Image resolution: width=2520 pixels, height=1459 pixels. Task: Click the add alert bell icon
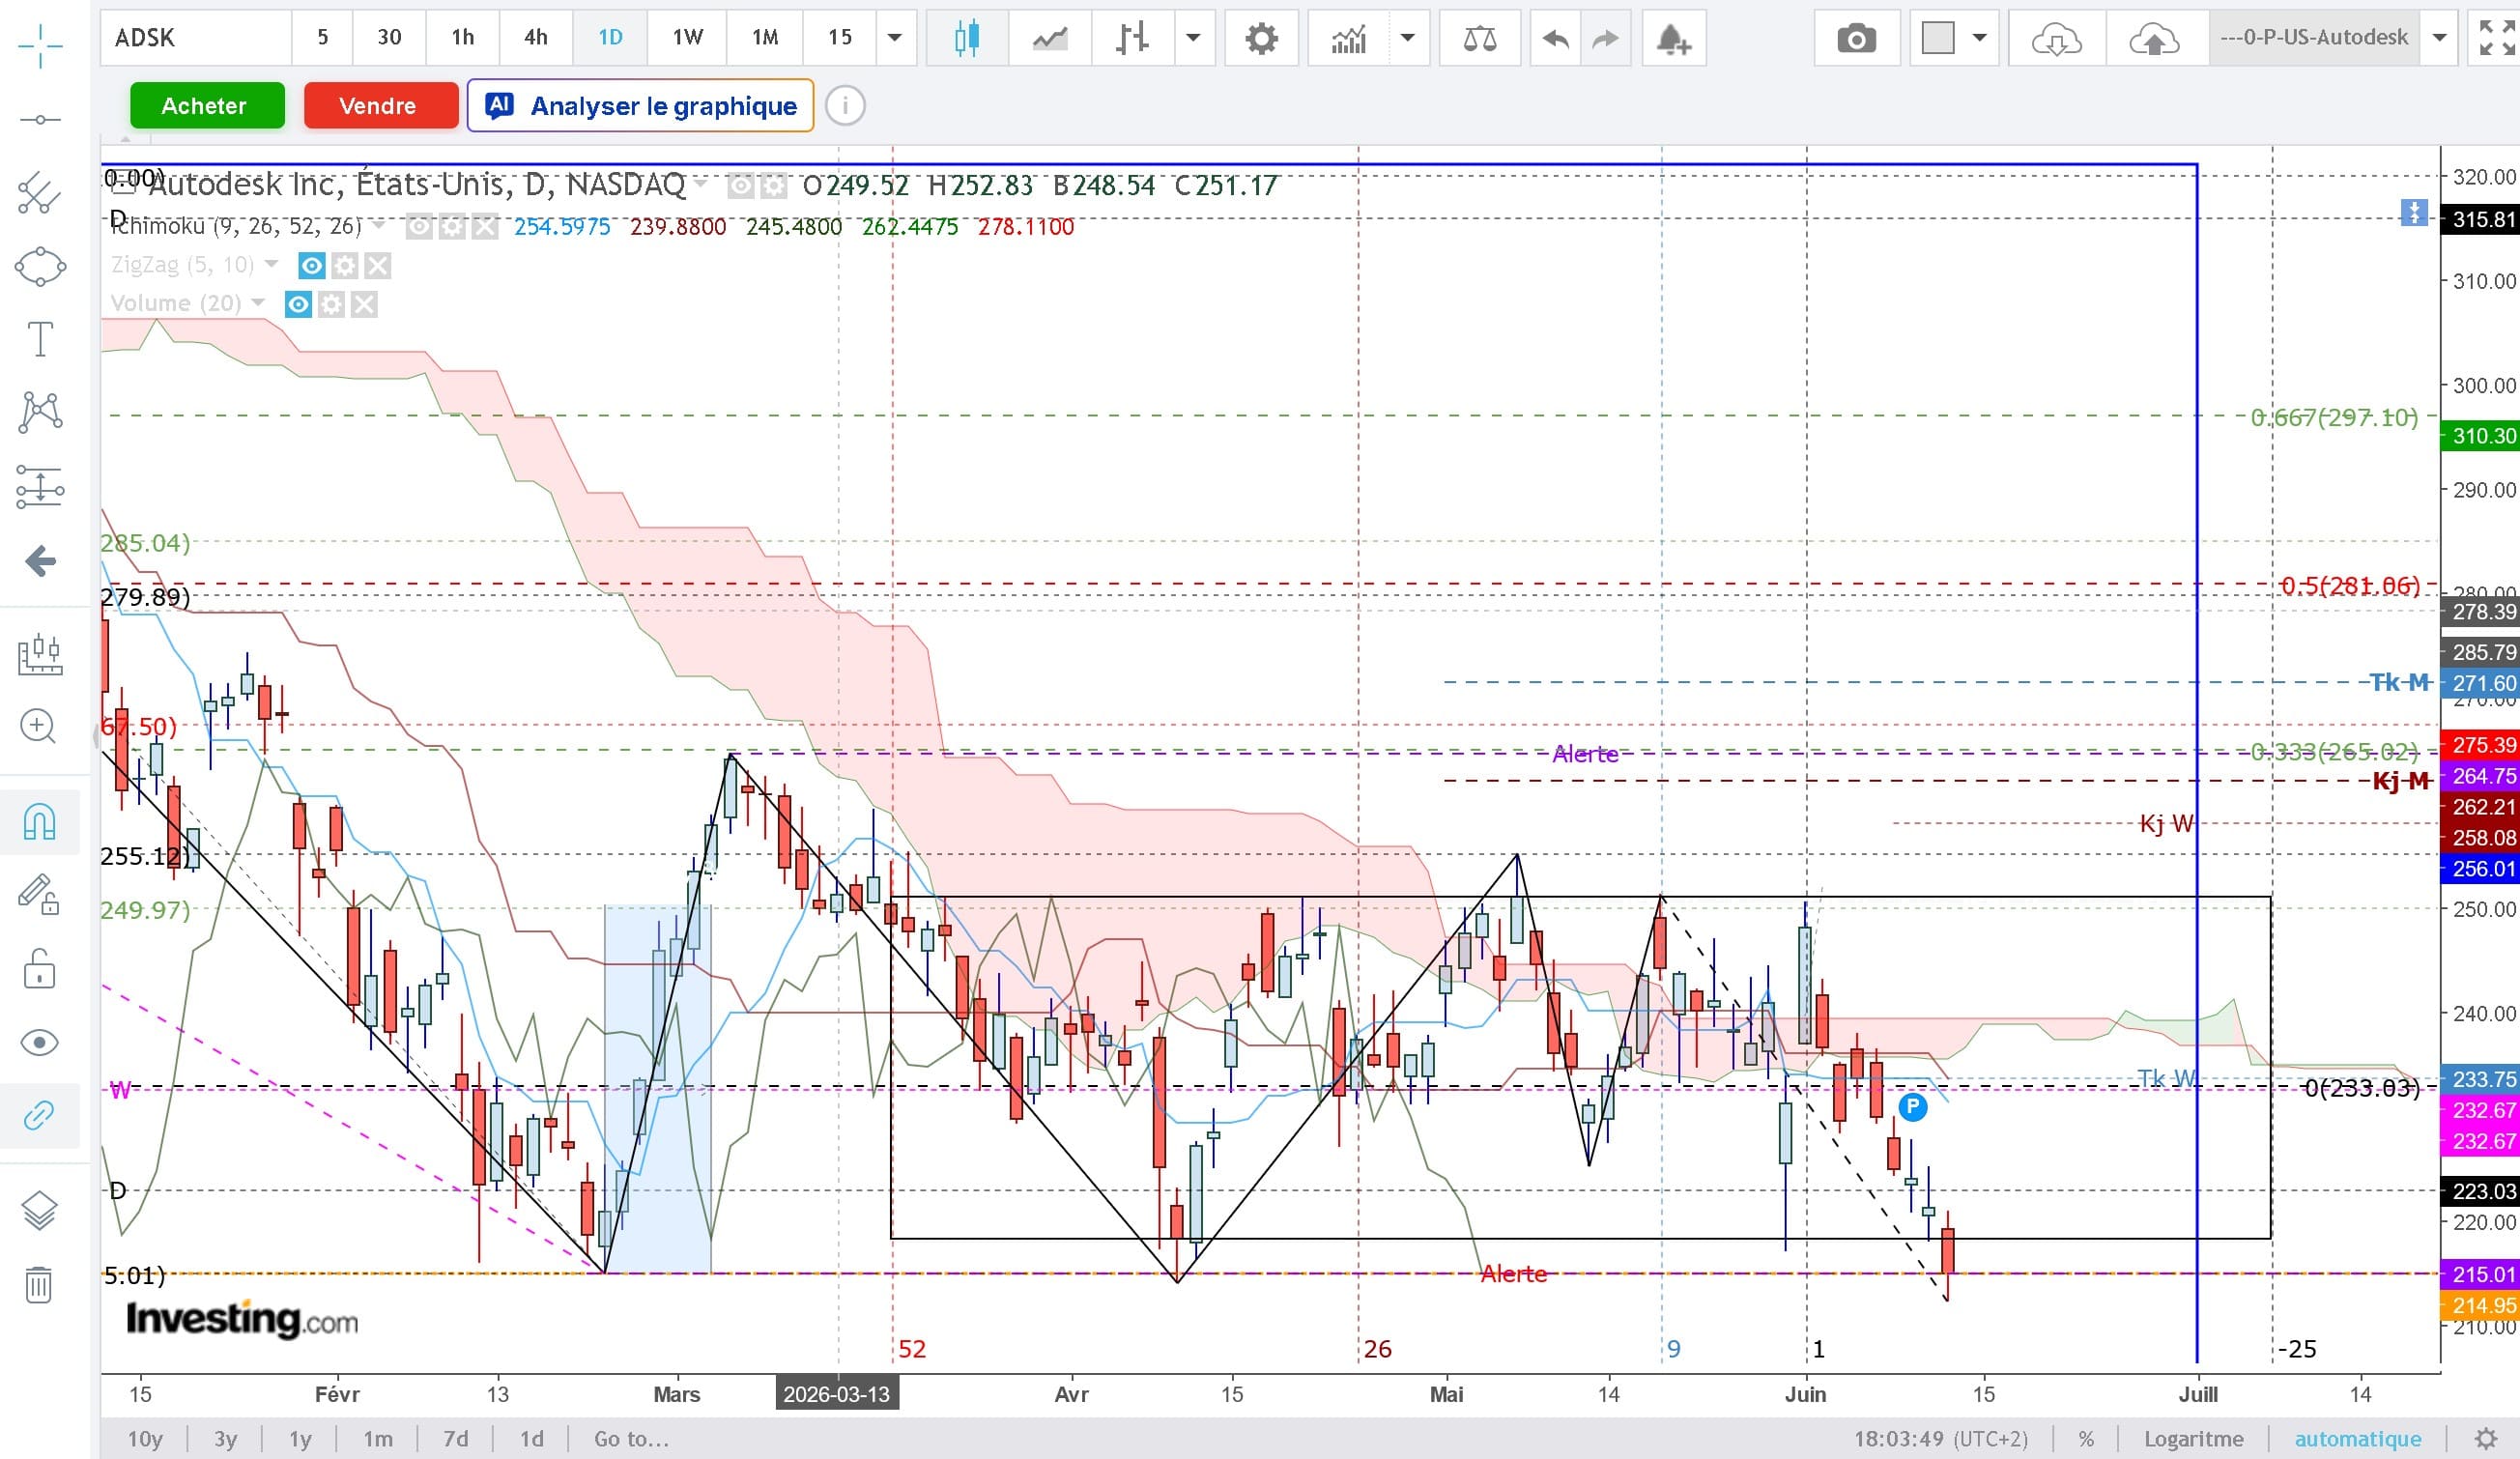coord(1673,39)
